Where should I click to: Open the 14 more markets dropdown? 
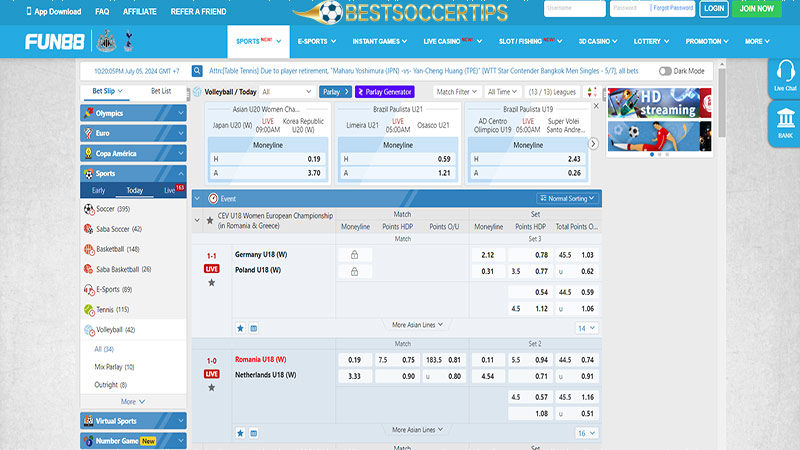click(586, 328)
